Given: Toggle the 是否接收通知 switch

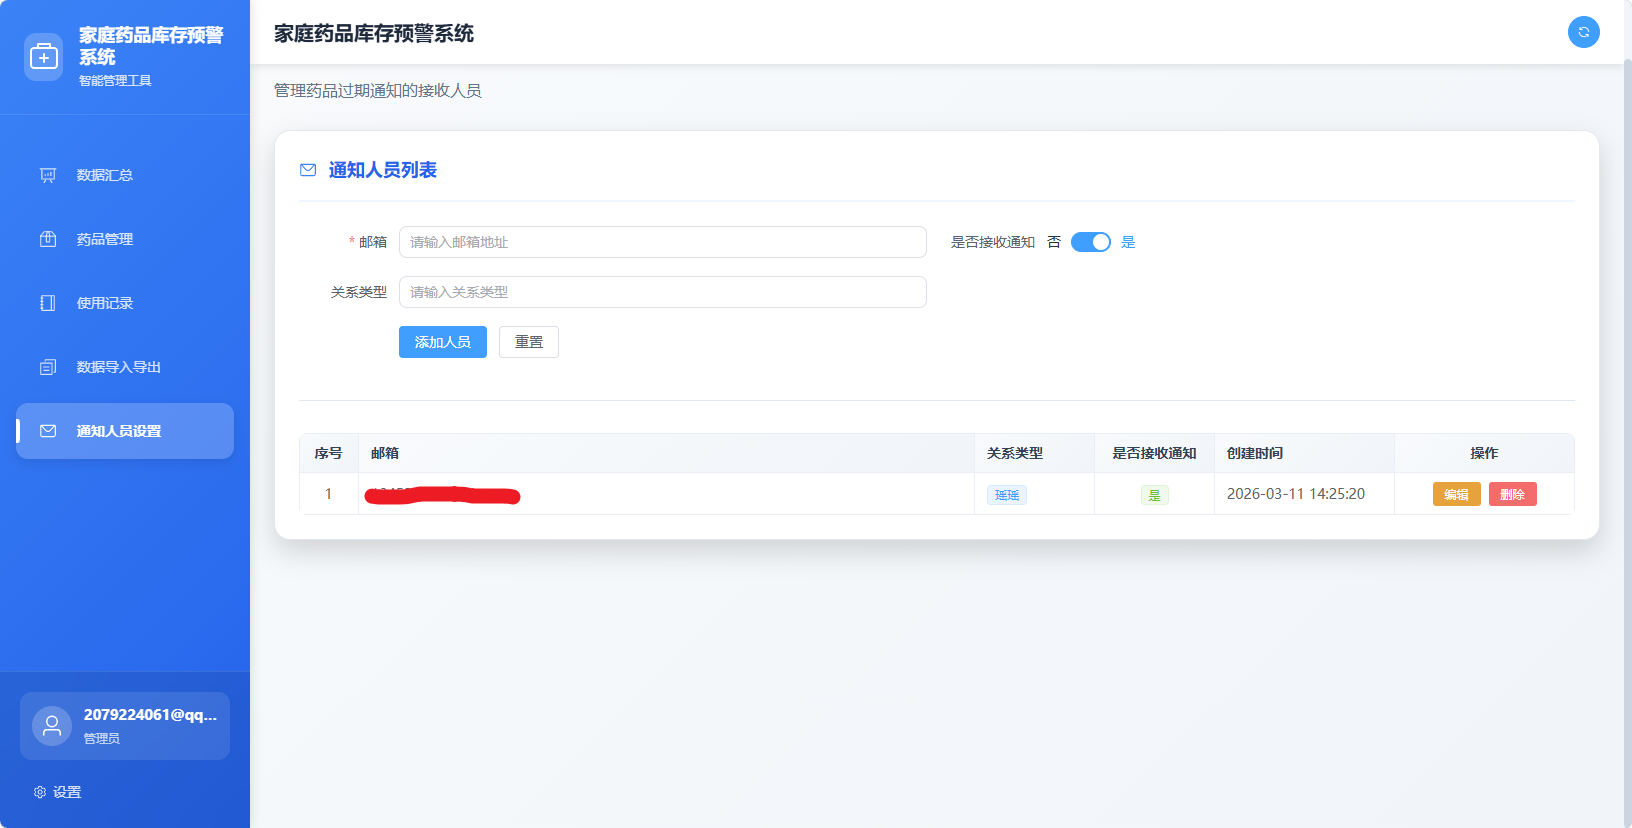Looking at the screenshot, I should [x=1090, y=242].
